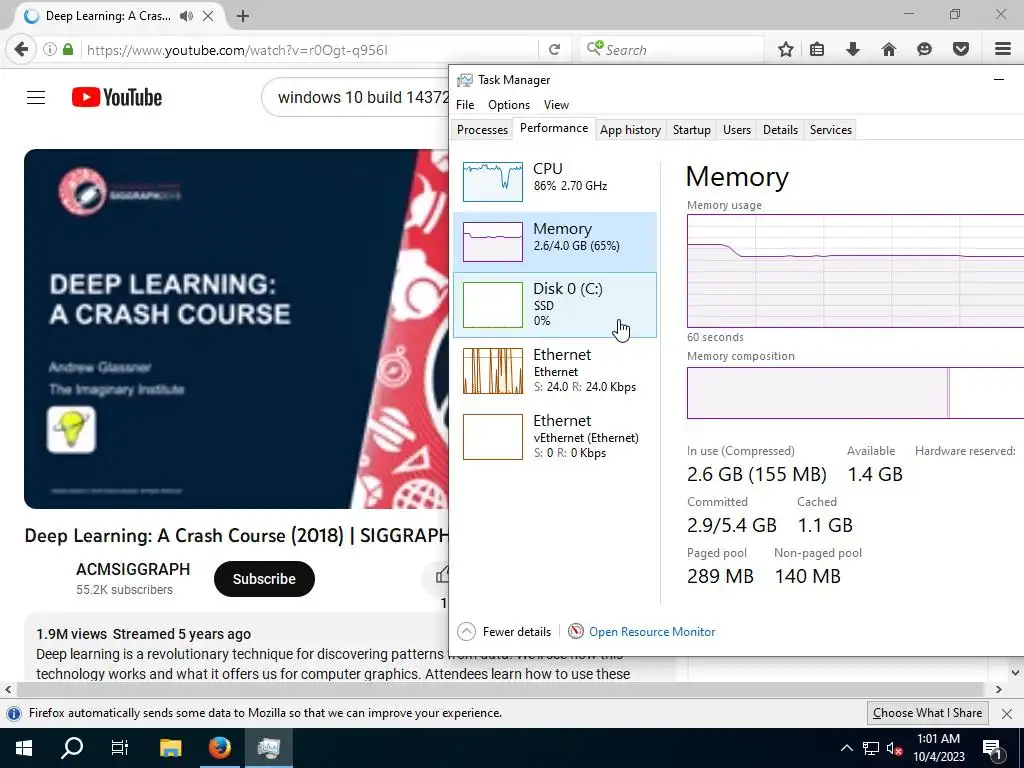Open Task Manager View menu
Screen dimensions: 1024x768
(x=556, y=104)
